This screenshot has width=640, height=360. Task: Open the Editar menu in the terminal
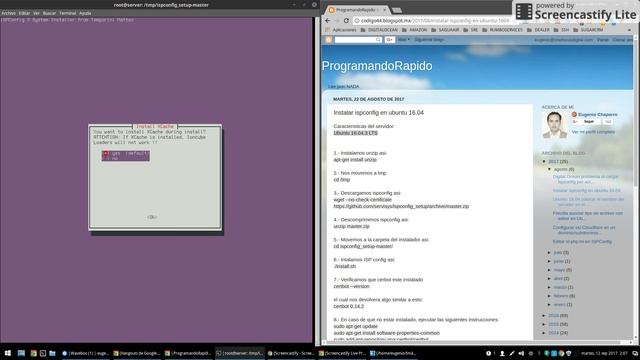(24, 13)
